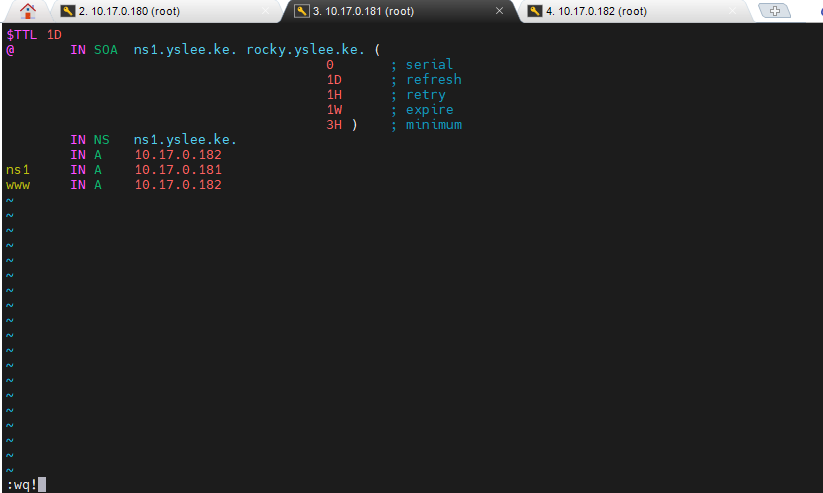This screenshot has height=493, width=823.
Task: Switch to the 10.17.0.180 (root) session tab
Action: point(165,11)
